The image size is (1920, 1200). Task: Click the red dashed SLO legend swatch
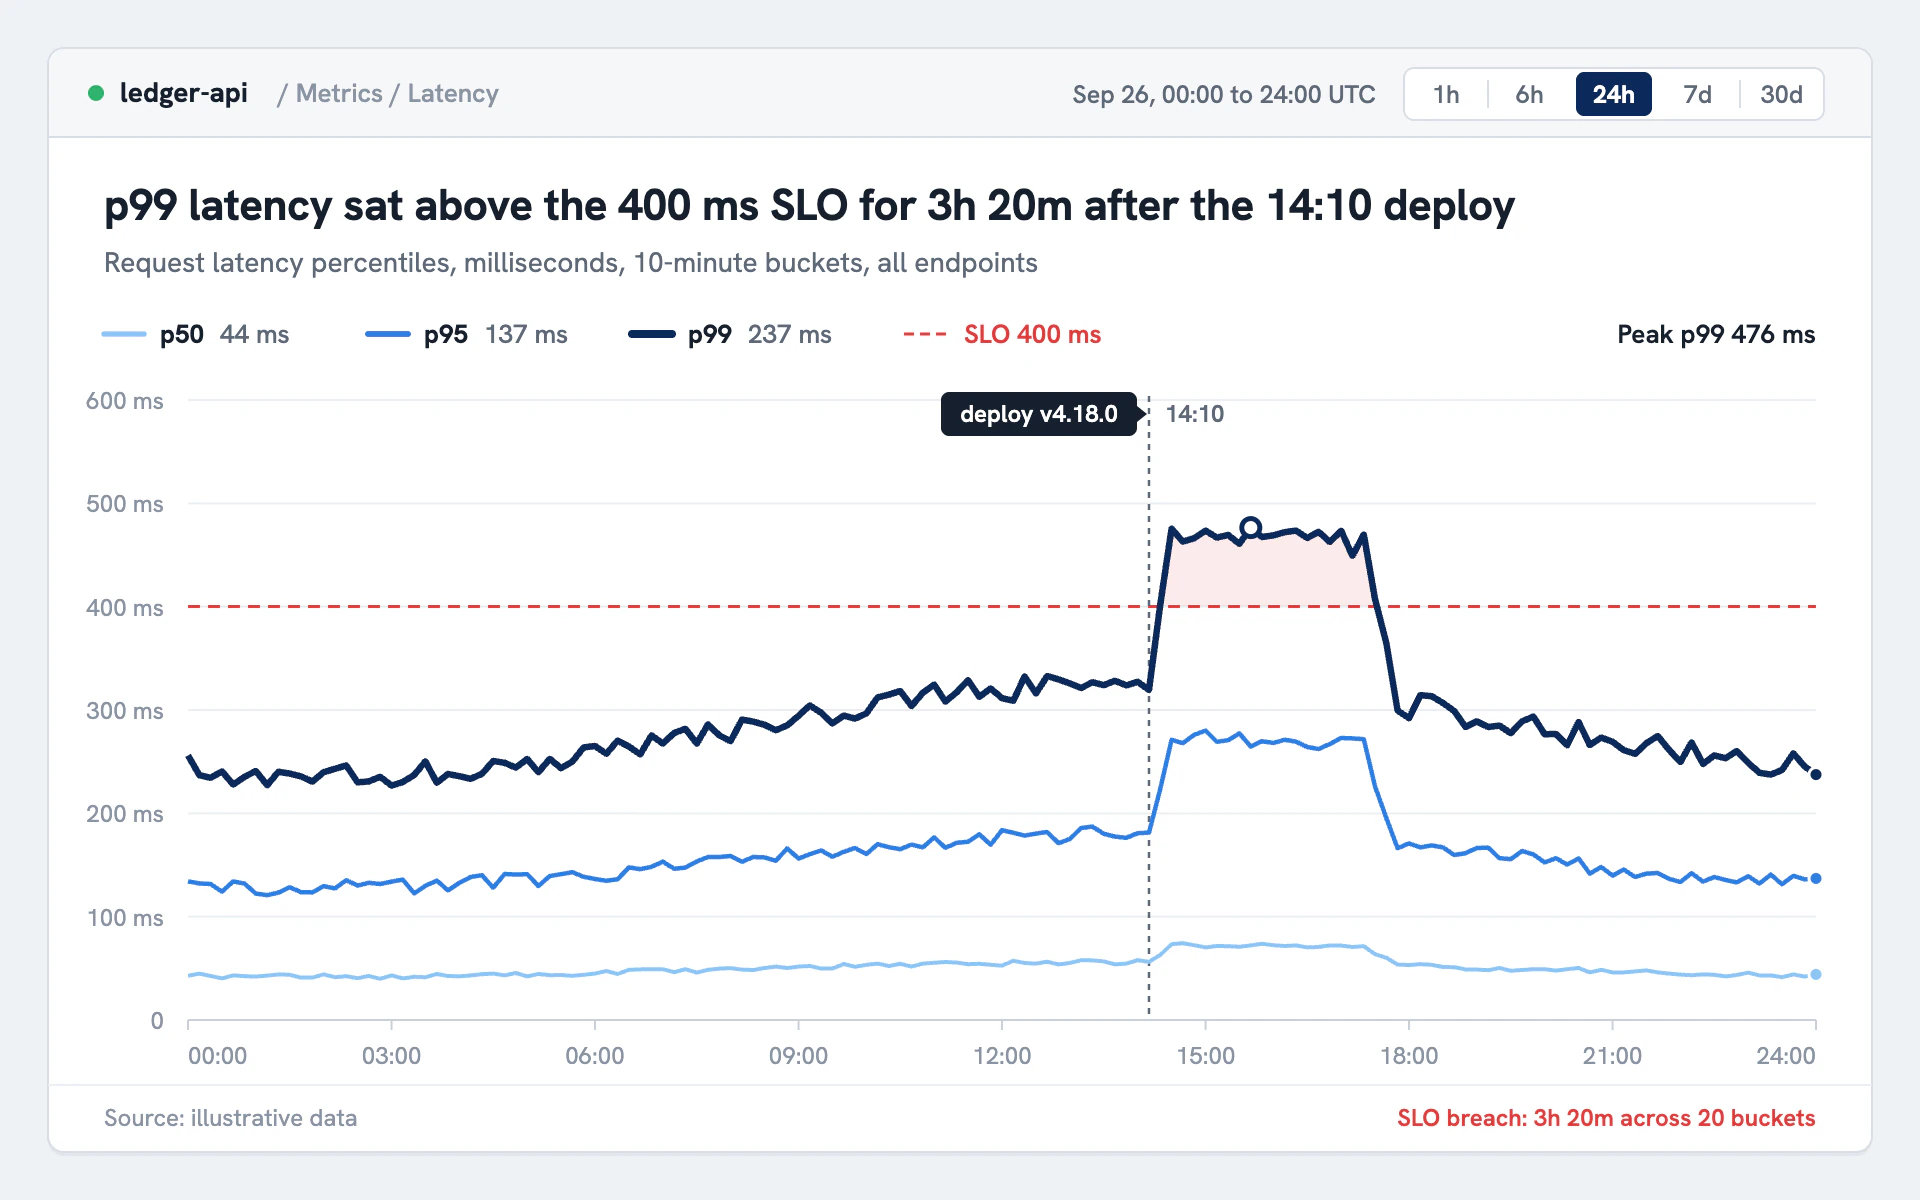tap(925, 334)
